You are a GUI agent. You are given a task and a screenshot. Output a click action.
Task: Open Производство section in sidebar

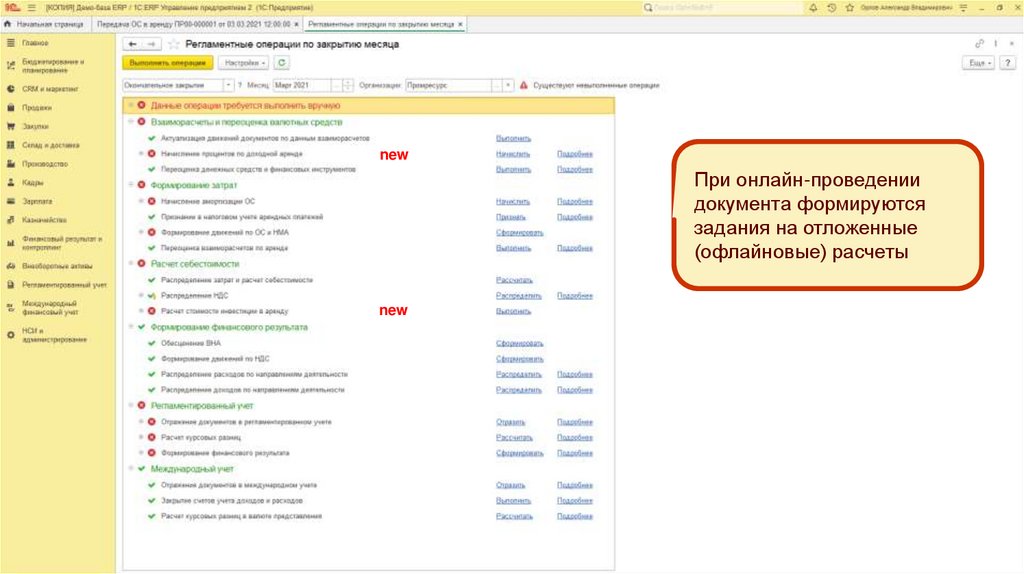[x=44, y=164]
